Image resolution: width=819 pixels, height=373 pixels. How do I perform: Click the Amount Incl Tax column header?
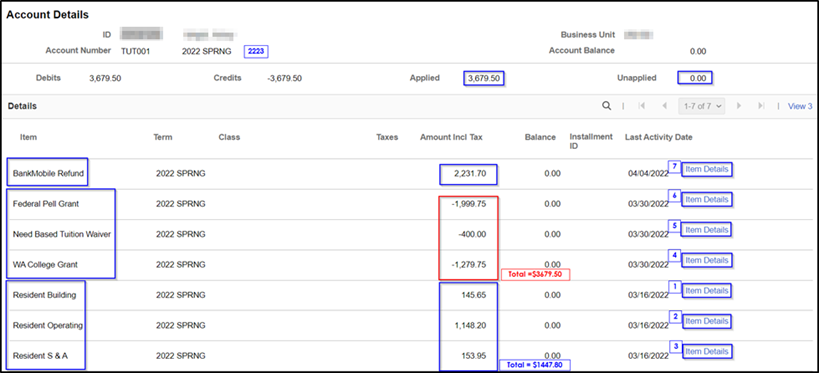pyautogui.click(x=451, y=137)
